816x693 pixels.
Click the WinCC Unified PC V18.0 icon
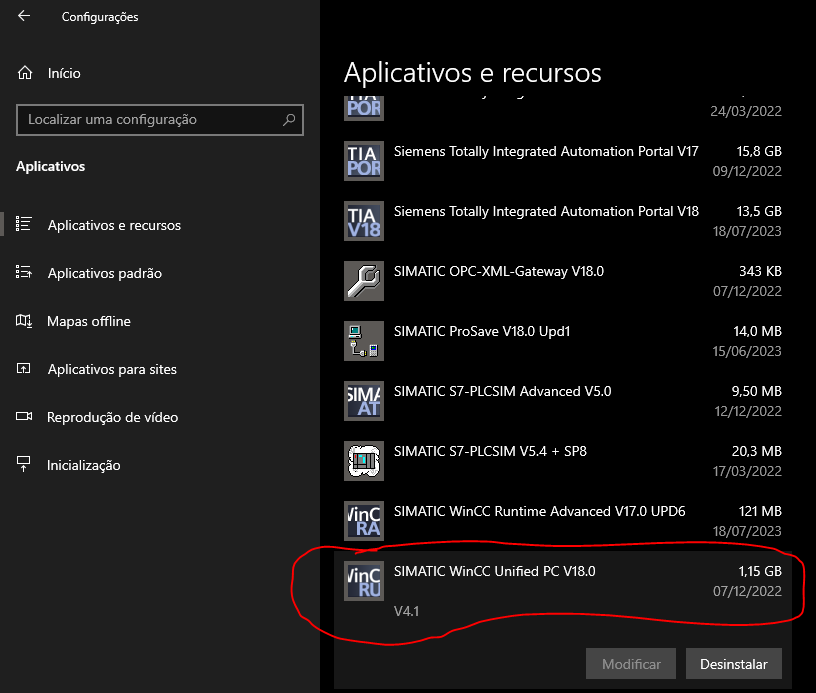point(363,580)
